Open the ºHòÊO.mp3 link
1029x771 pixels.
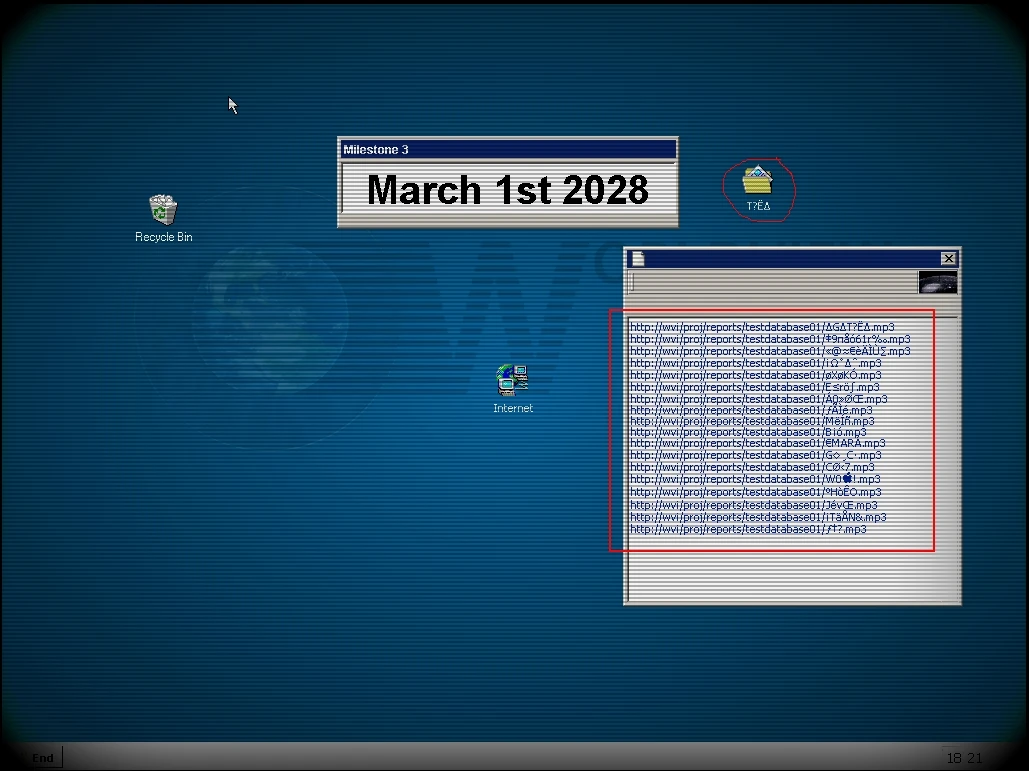(x=756, y=492)
